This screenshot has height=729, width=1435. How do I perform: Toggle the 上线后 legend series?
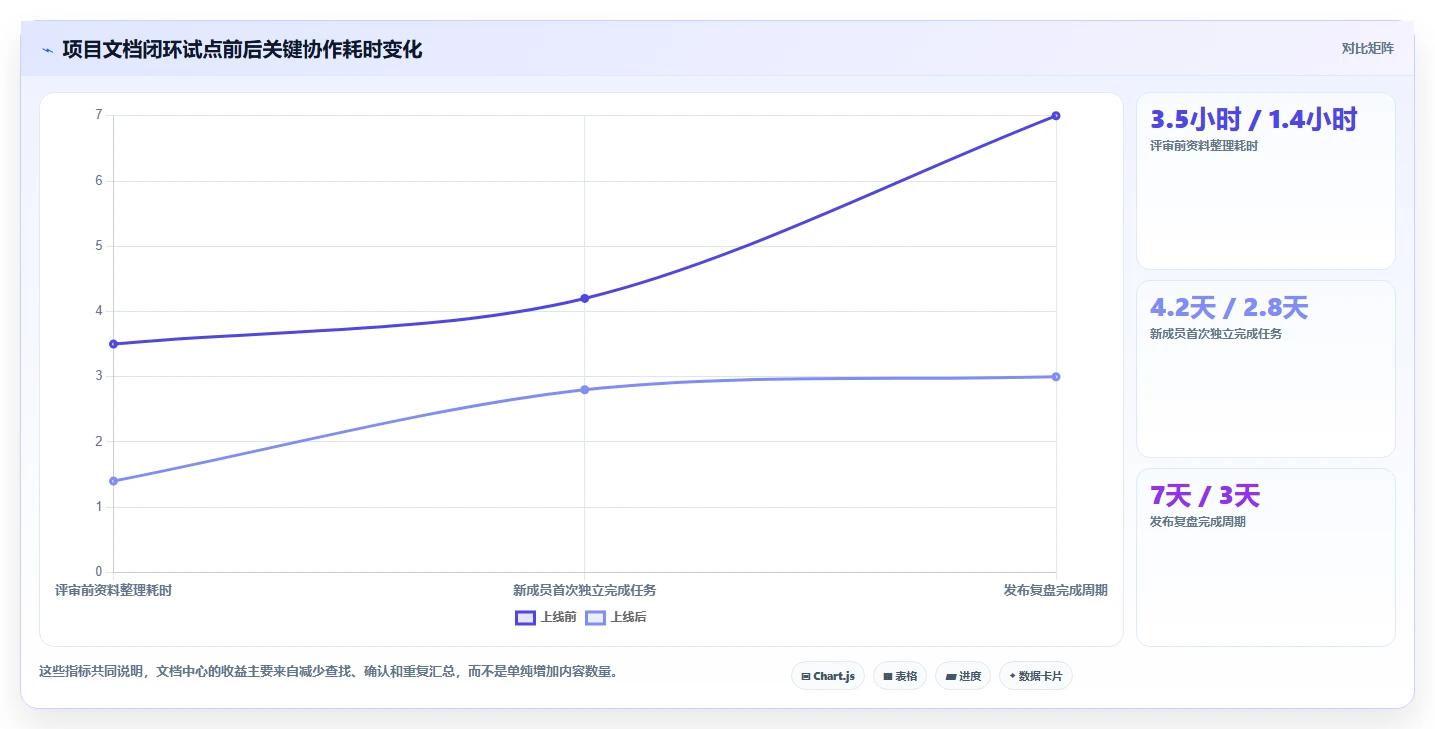(x=616, y=617)
